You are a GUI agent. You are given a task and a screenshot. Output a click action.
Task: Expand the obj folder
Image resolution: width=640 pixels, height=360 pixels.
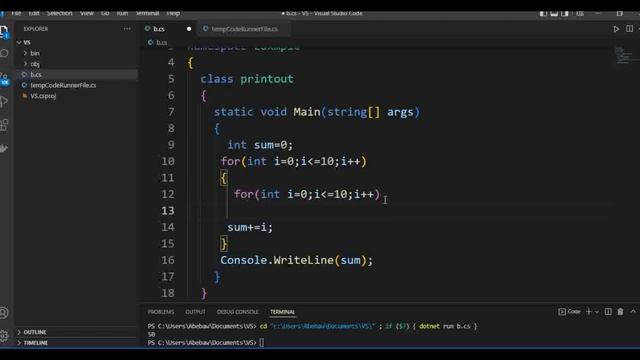click(76, 64)
